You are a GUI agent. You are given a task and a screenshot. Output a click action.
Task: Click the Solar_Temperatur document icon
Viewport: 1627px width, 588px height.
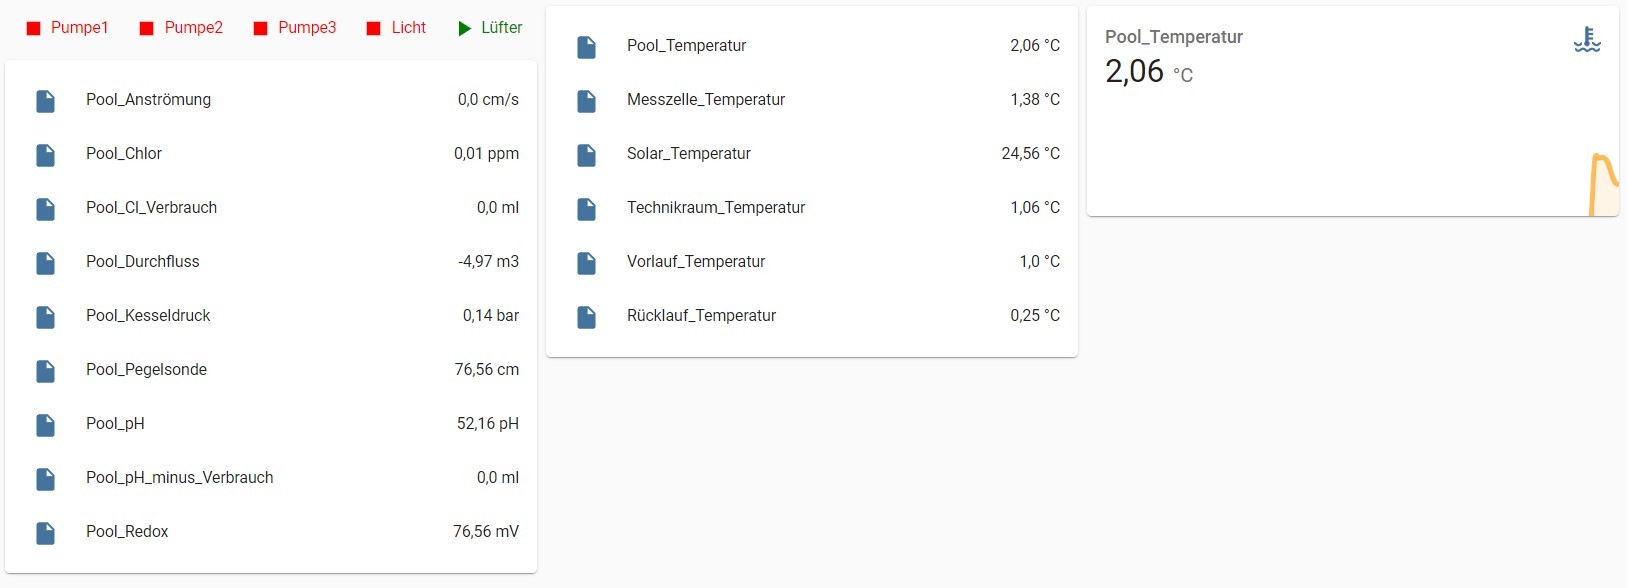click(586, 154)
